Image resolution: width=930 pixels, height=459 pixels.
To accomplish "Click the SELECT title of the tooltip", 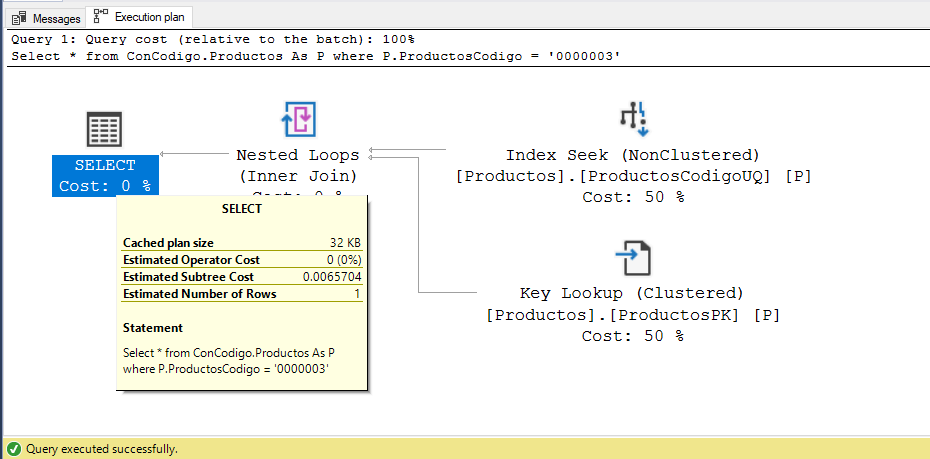I will pos(241,209).
